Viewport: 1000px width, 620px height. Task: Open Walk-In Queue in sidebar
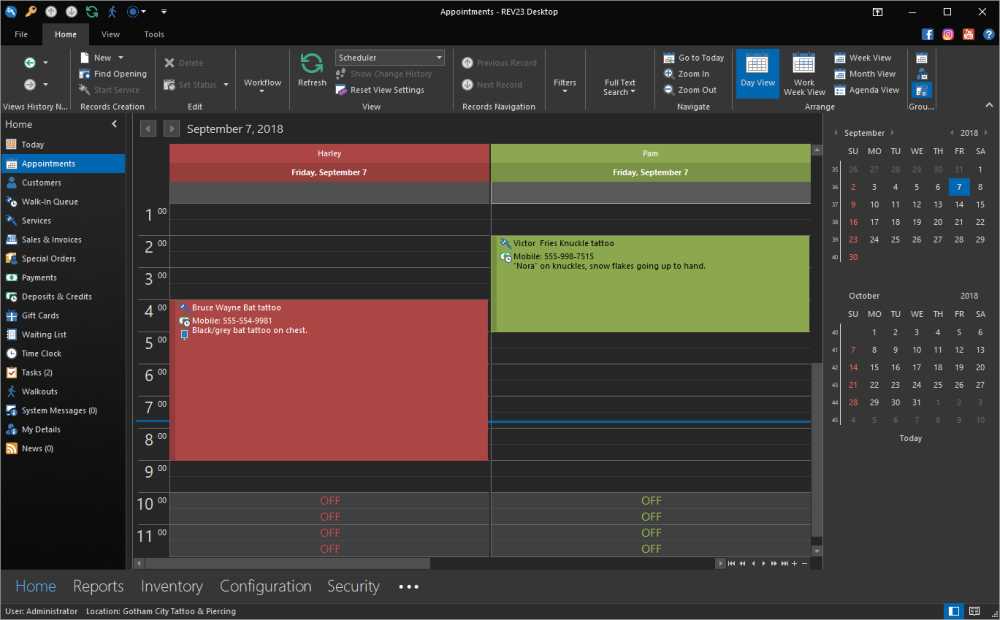62,202
